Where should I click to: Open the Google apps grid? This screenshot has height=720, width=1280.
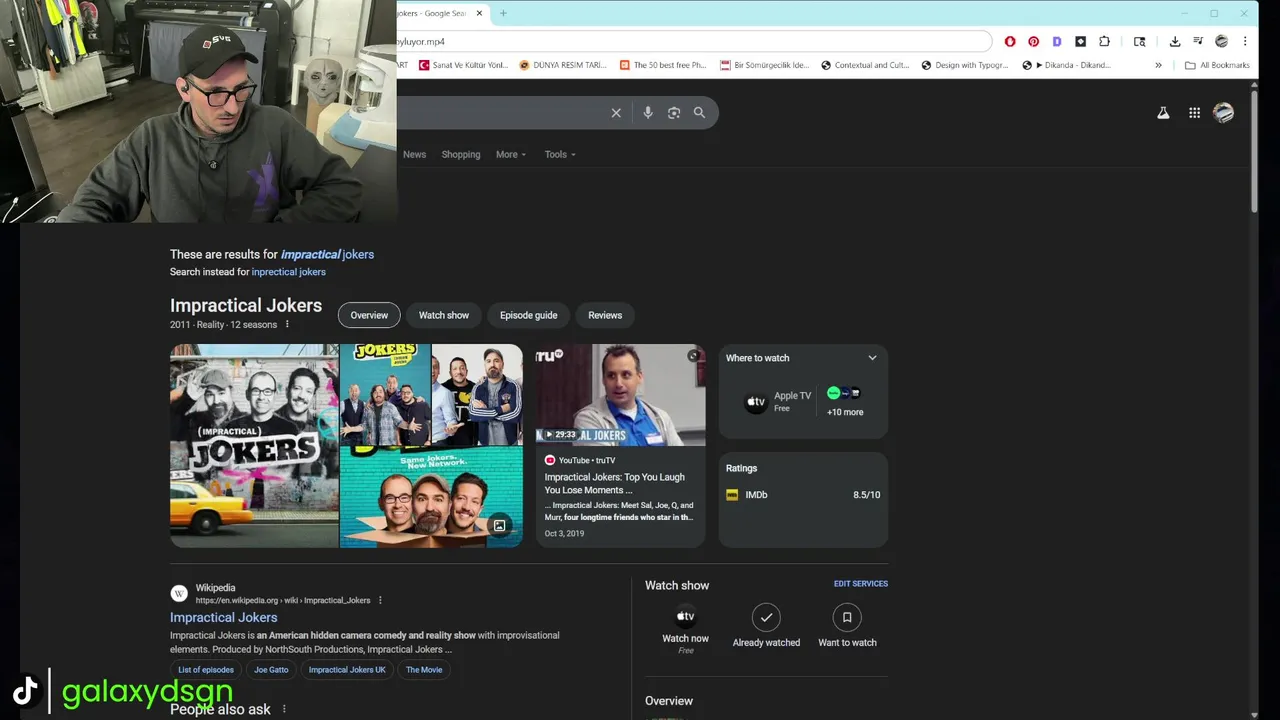(x=1194, y=113)
